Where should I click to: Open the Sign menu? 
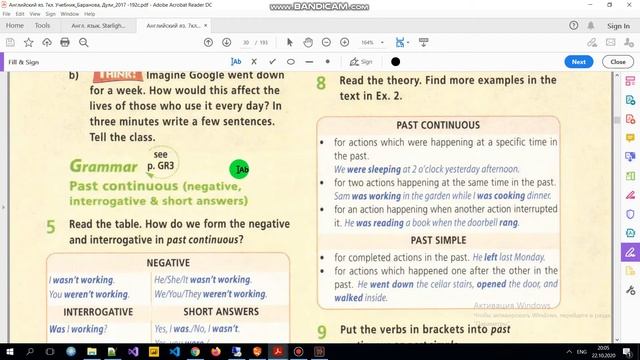click(50, 14)
